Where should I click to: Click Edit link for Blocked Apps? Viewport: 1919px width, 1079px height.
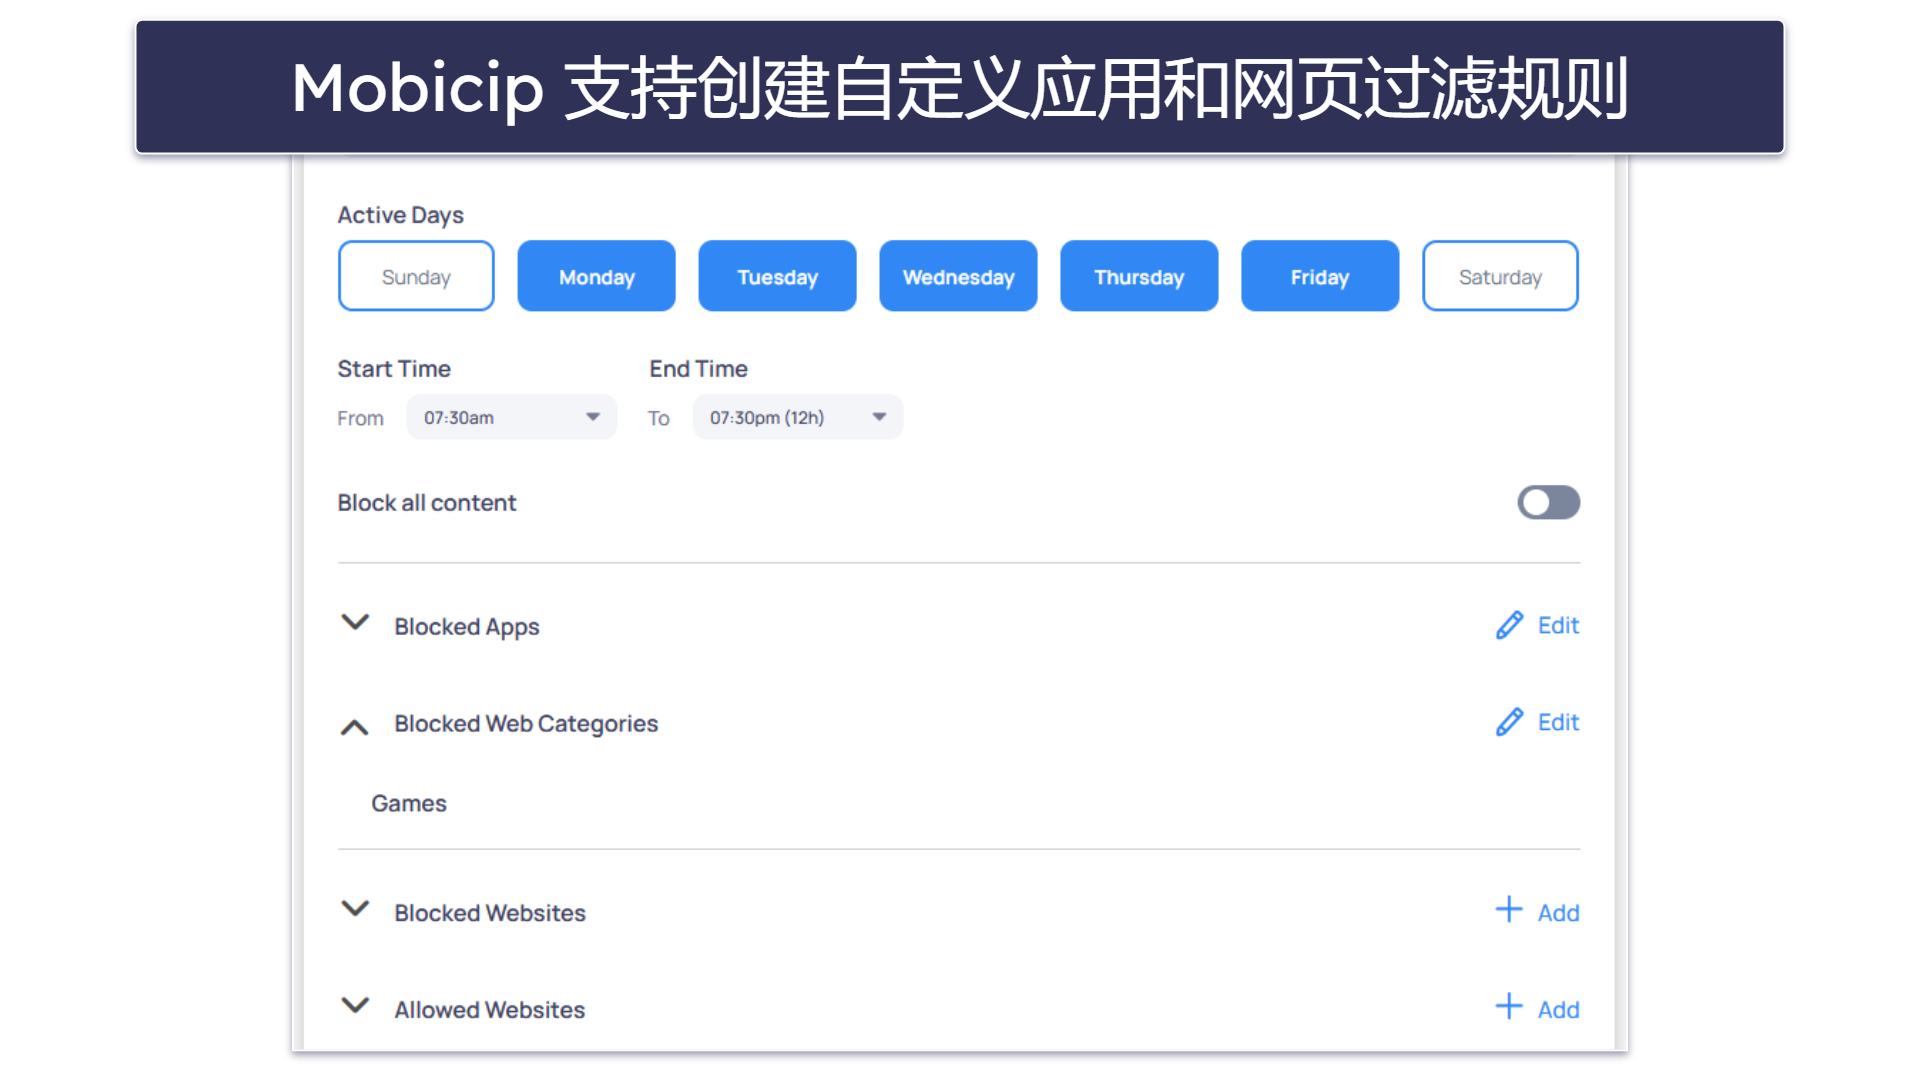pos(1558,626)
